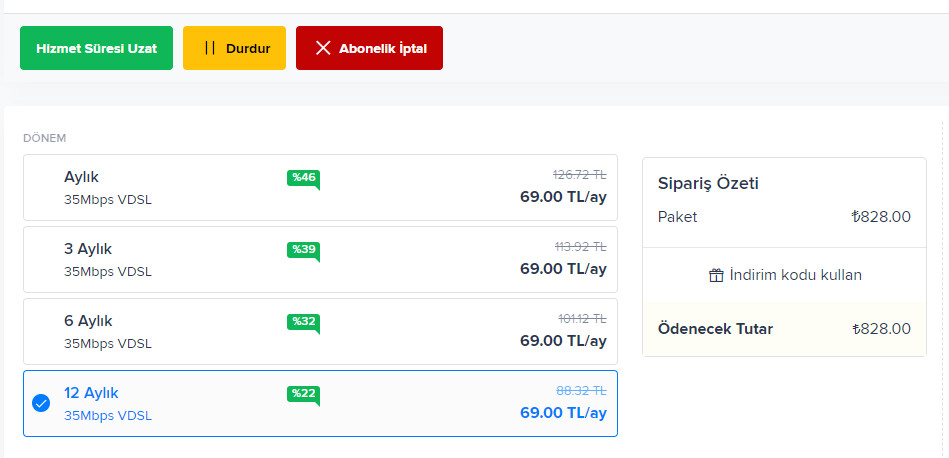Click the Paket ₺828.00 summary row
The width and height of the screenshot is (949, 458).
pyautogui.click(x=784, y=217)
